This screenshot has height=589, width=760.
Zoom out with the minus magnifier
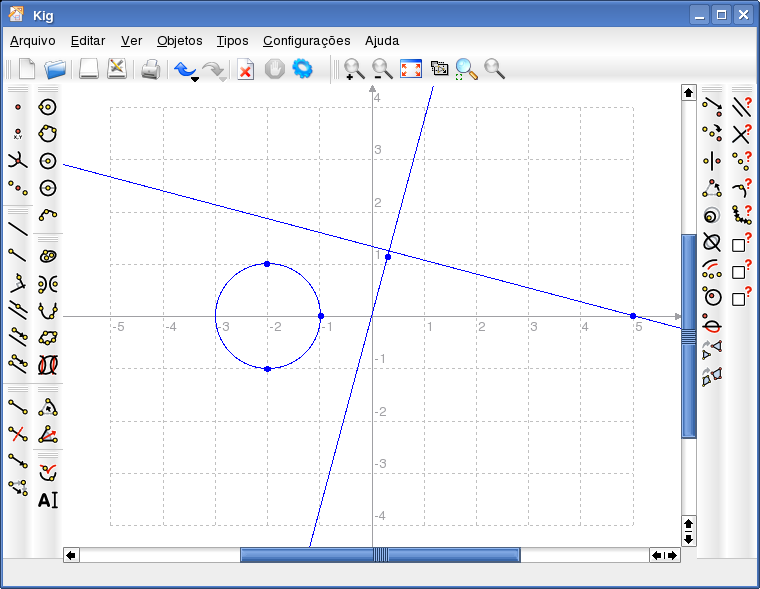pyautogui.click(x=382, y=69)
